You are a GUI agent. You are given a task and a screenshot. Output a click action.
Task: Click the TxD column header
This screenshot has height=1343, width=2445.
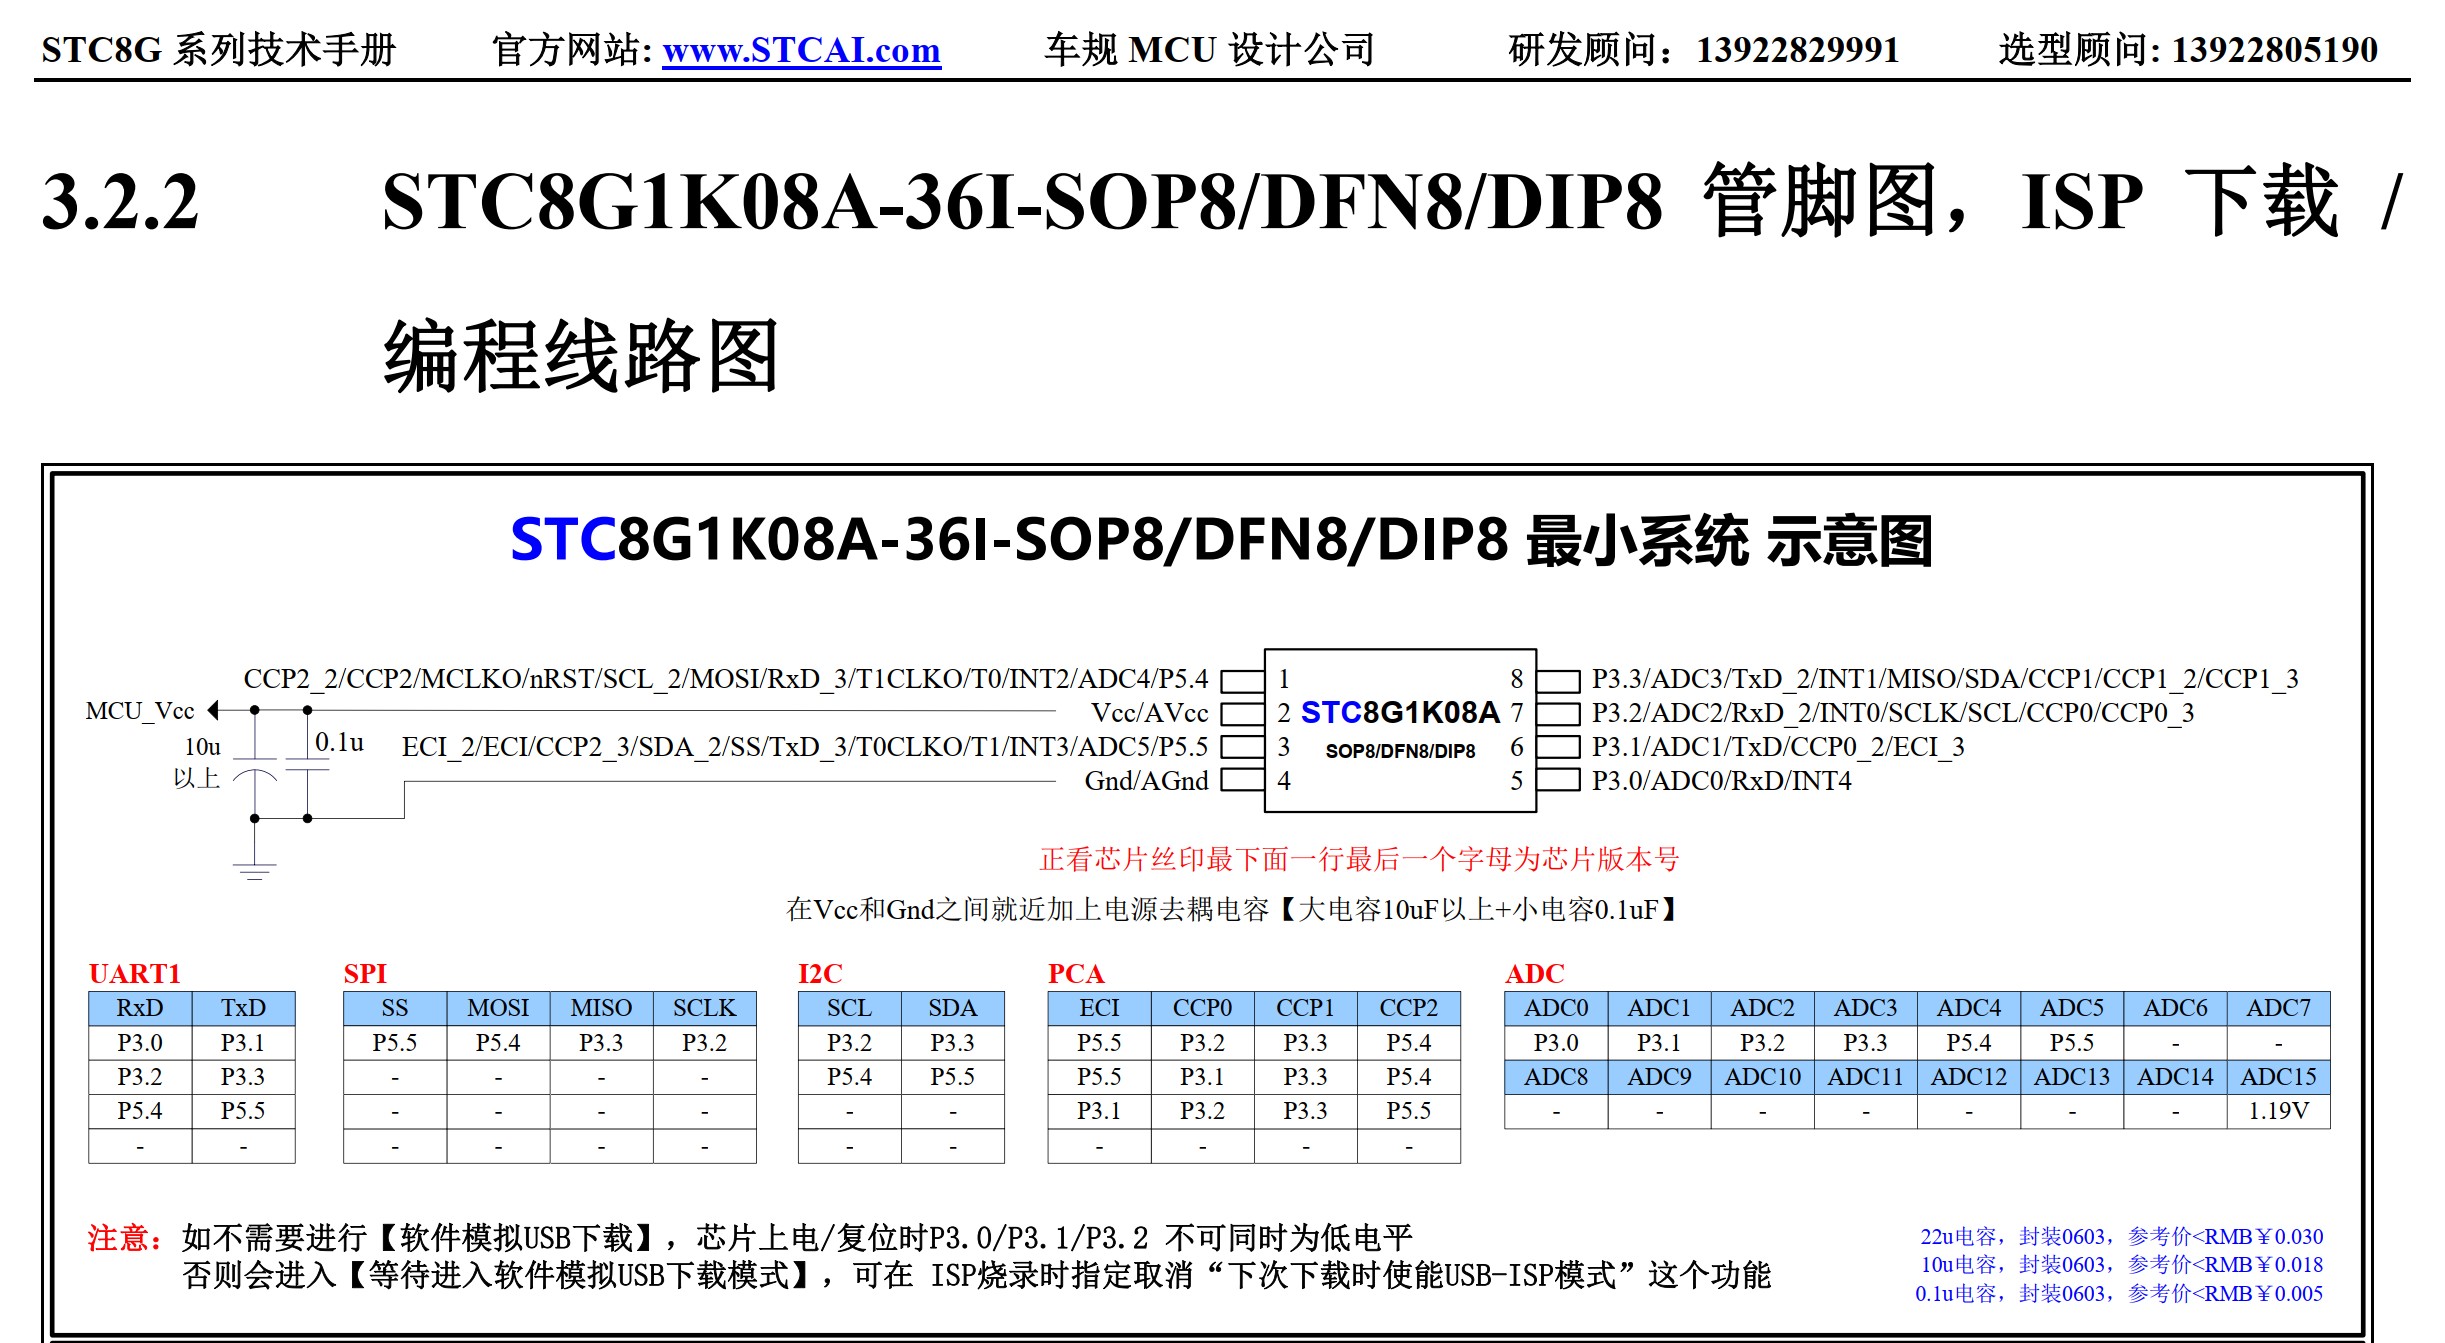(243, 1008)
